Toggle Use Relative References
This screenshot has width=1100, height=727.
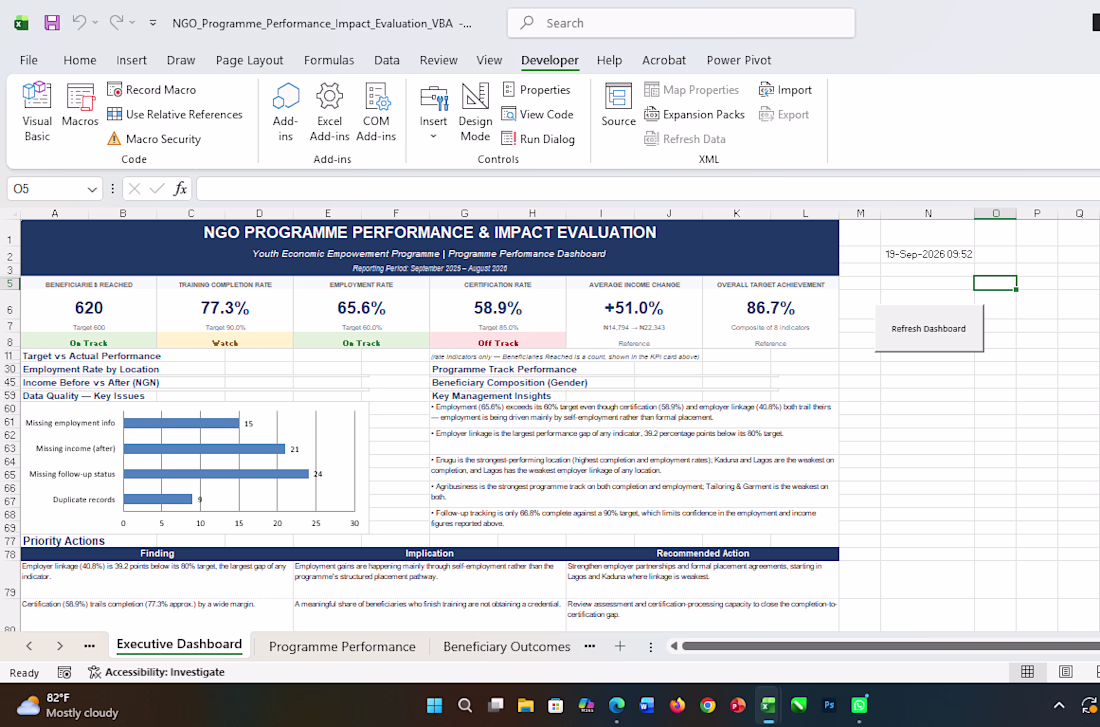tap(175, 114)
